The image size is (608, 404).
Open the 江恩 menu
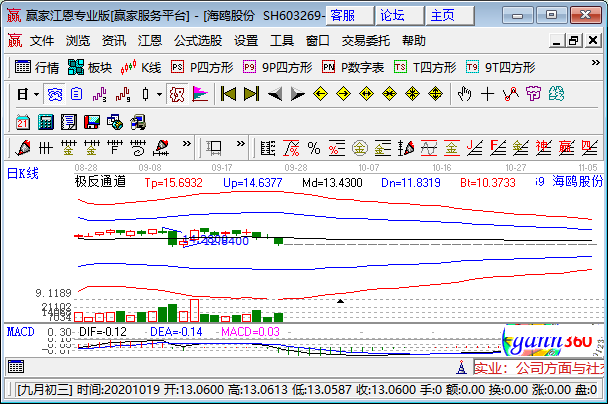tap(150, 41)
